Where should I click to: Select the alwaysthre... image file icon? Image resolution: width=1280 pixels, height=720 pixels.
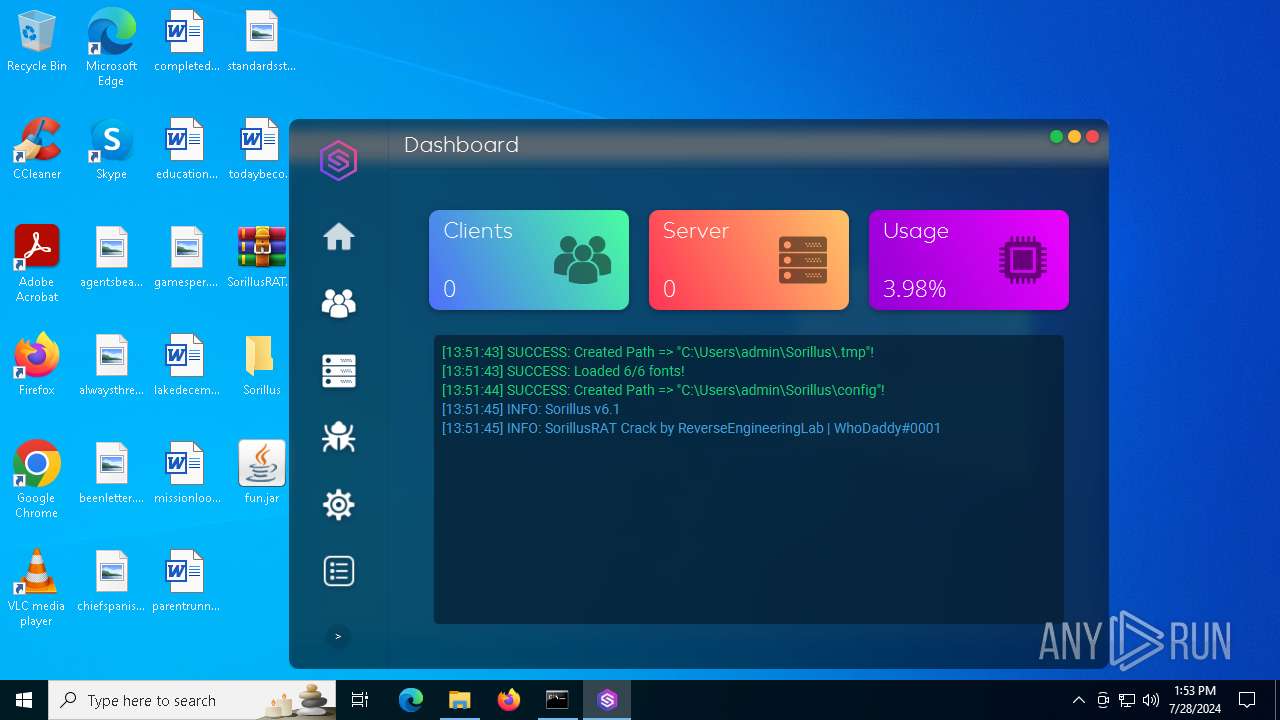click(x=111, y=365)
